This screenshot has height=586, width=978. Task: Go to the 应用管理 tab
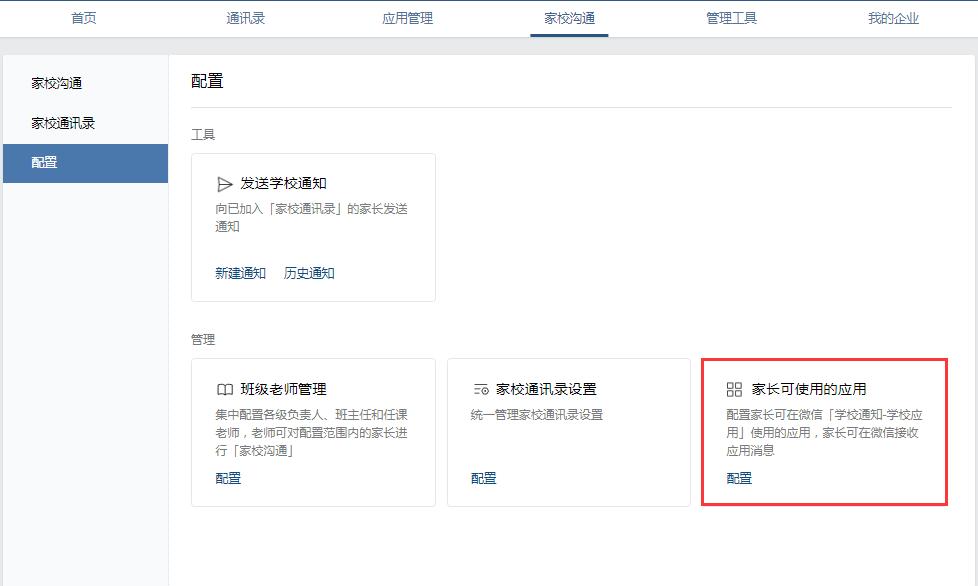click(x=408, y=18)
